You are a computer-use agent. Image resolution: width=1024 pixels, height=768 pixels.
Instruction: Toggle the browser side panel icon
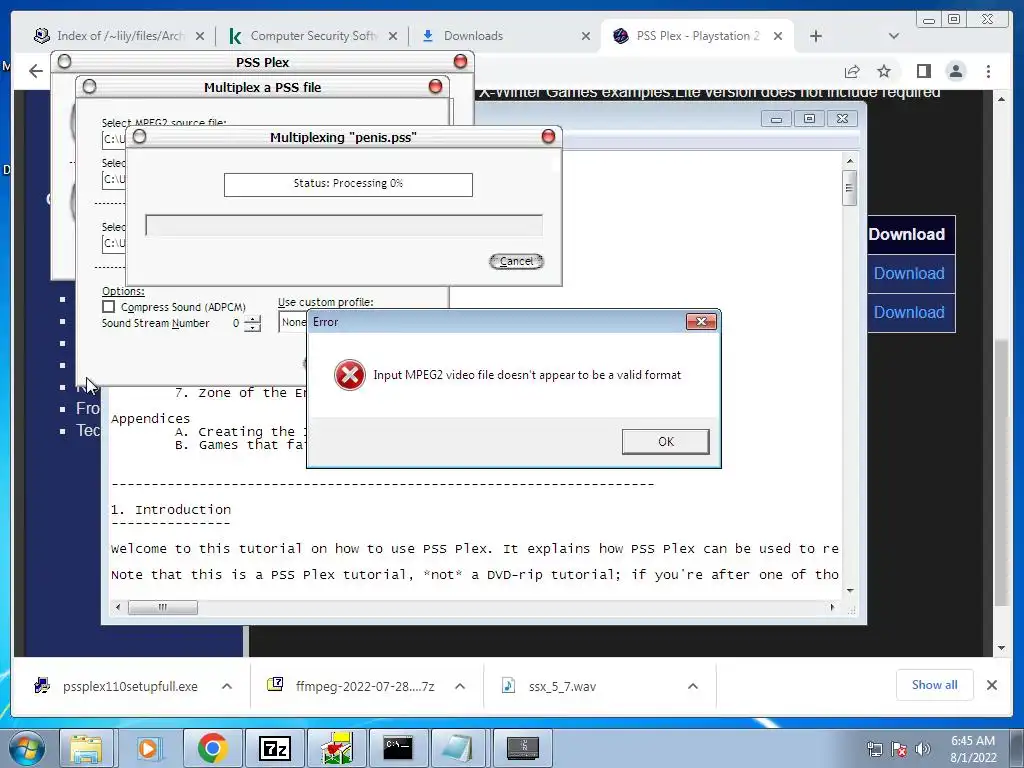[923, 71]
